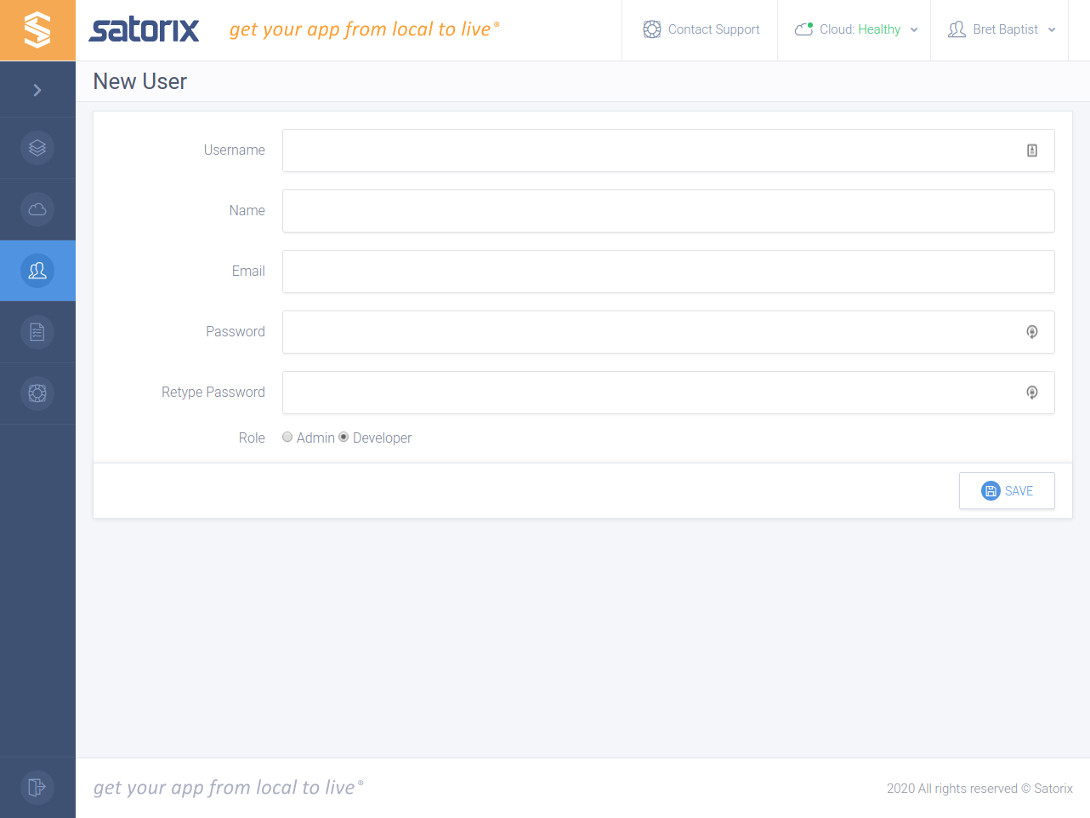This screenshot has height=818, width=1090.
Task: Open Contact Support from the header
Action: (x=714, y=29)
